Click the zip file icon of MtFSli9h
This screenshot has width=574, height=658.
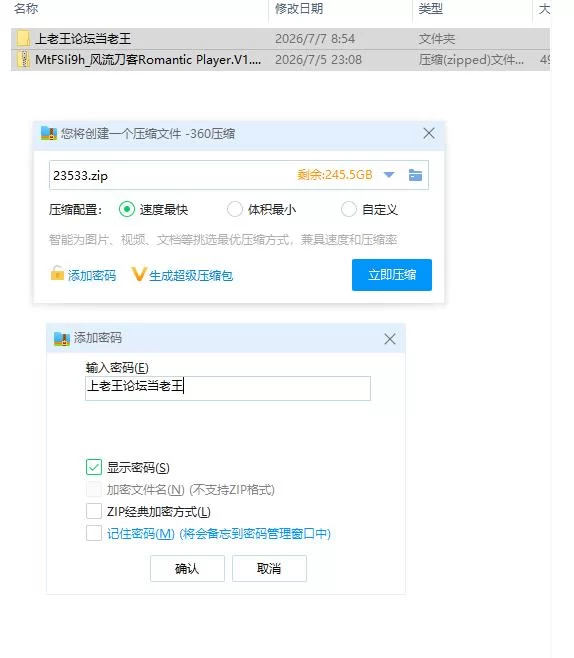[x=23, y=60]
